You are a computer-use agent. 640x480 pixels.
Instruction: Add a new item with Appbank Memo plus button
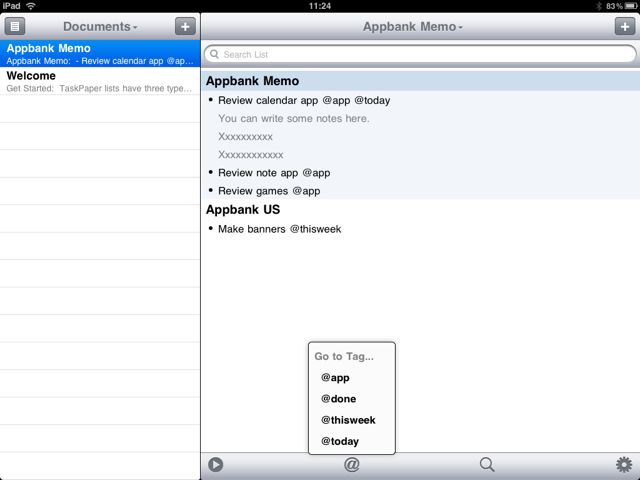coord(625,27)
